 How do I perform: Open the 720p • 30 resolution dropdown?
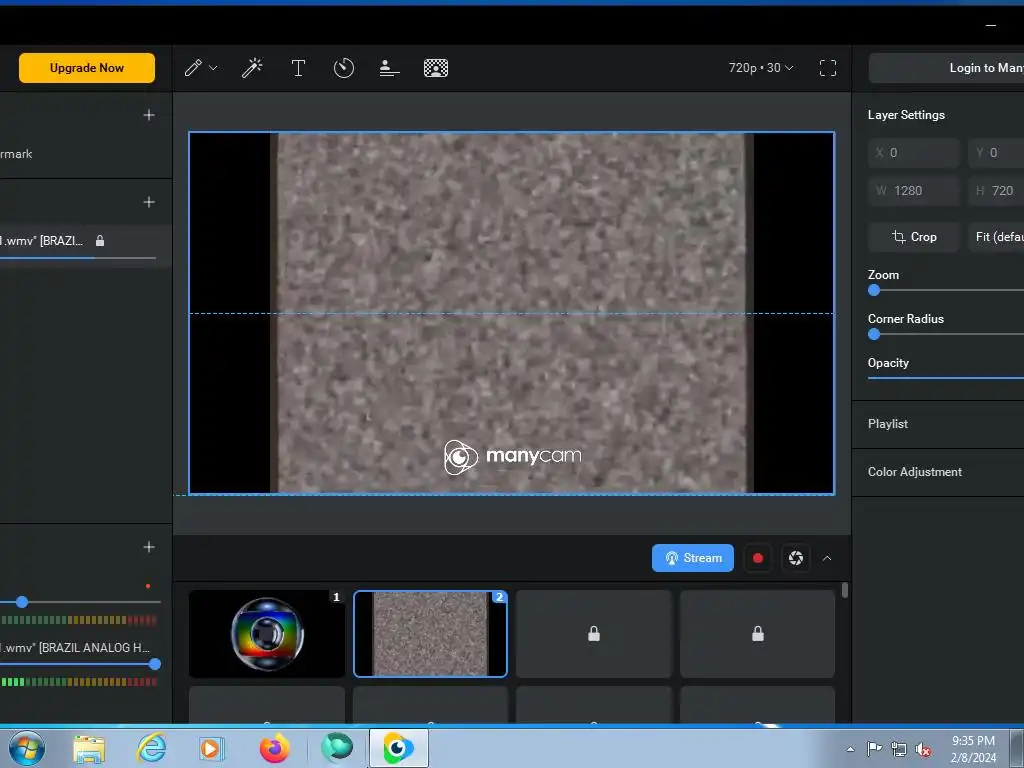[x=761, y=68]
